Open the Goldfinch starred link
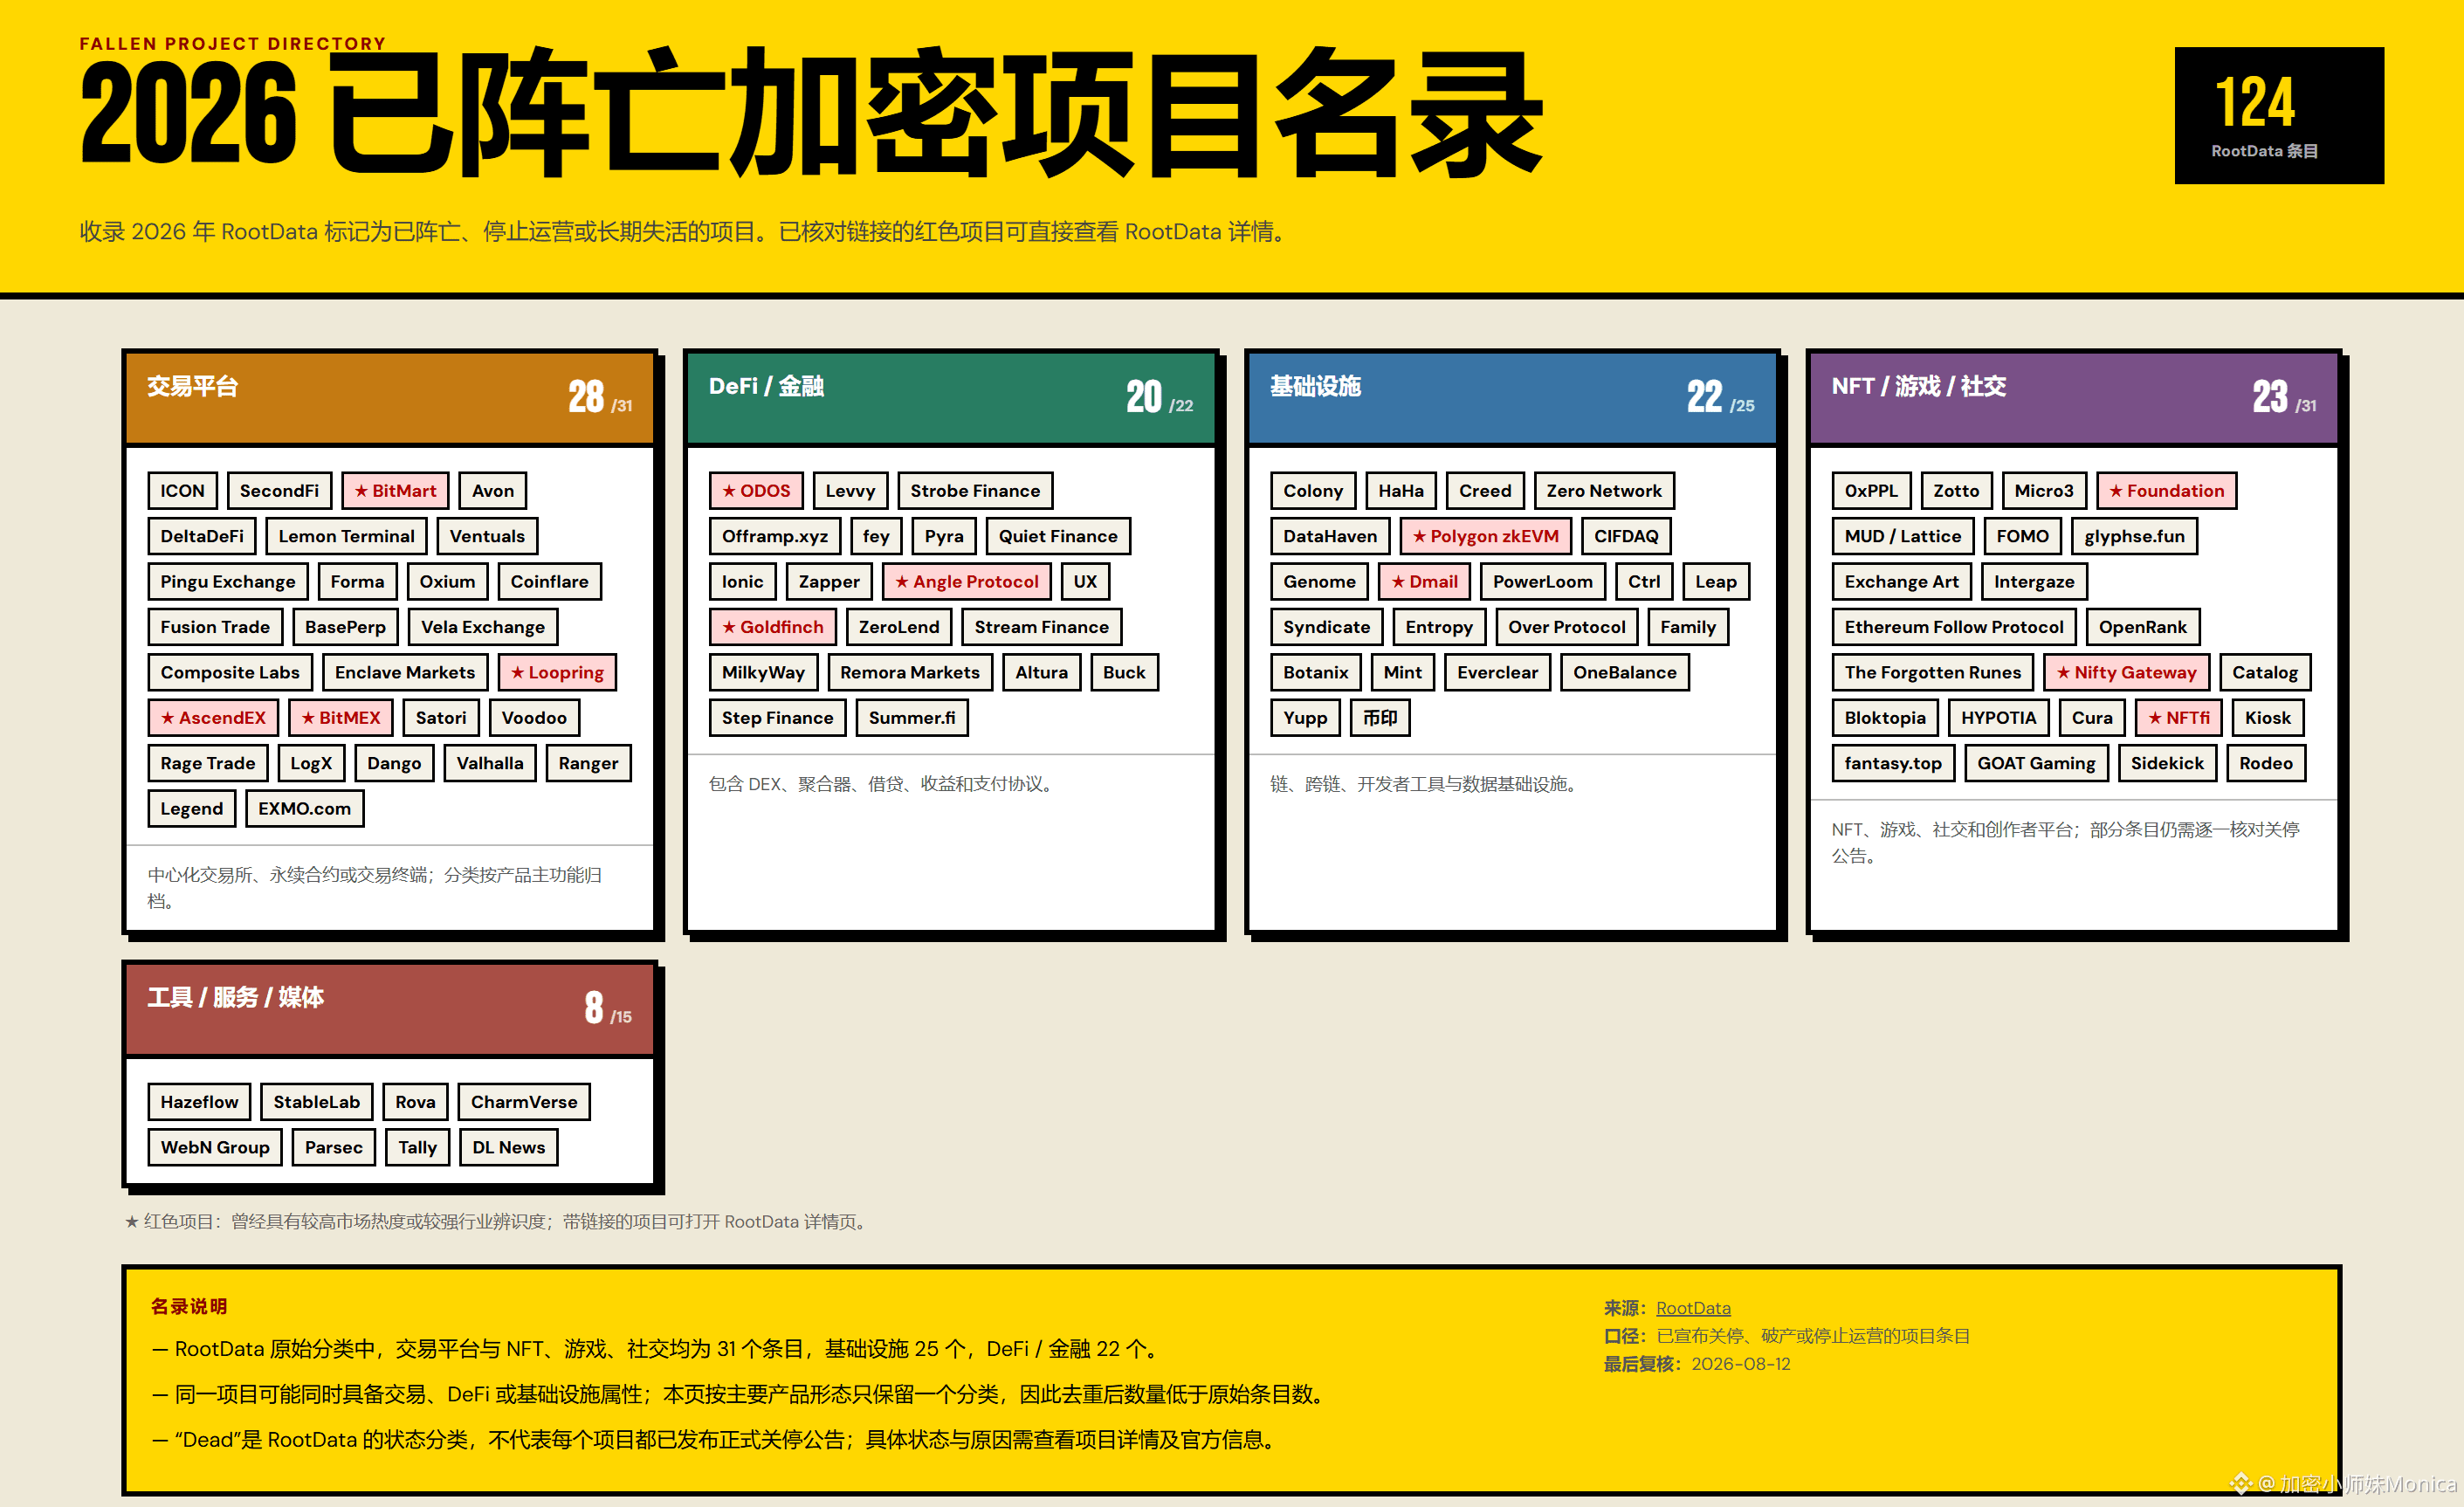Screen dimensions: 2464x1507 click(773, 627)
